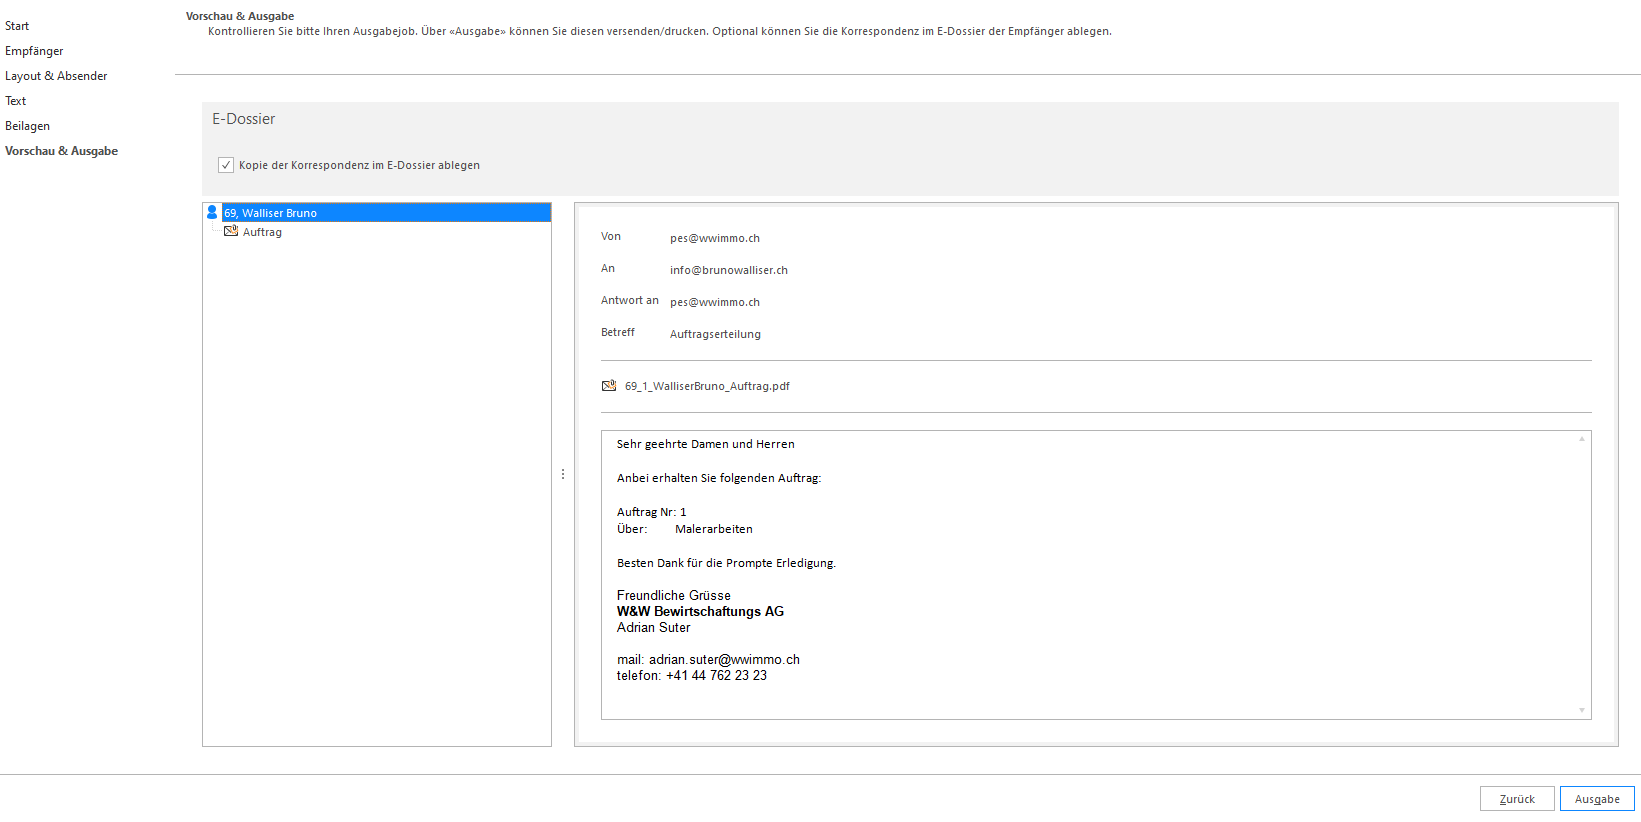1641x822 pixels.
Task: Click the 'Vorschau & Ausgabe' page title
Action: [x=240, y=16]
